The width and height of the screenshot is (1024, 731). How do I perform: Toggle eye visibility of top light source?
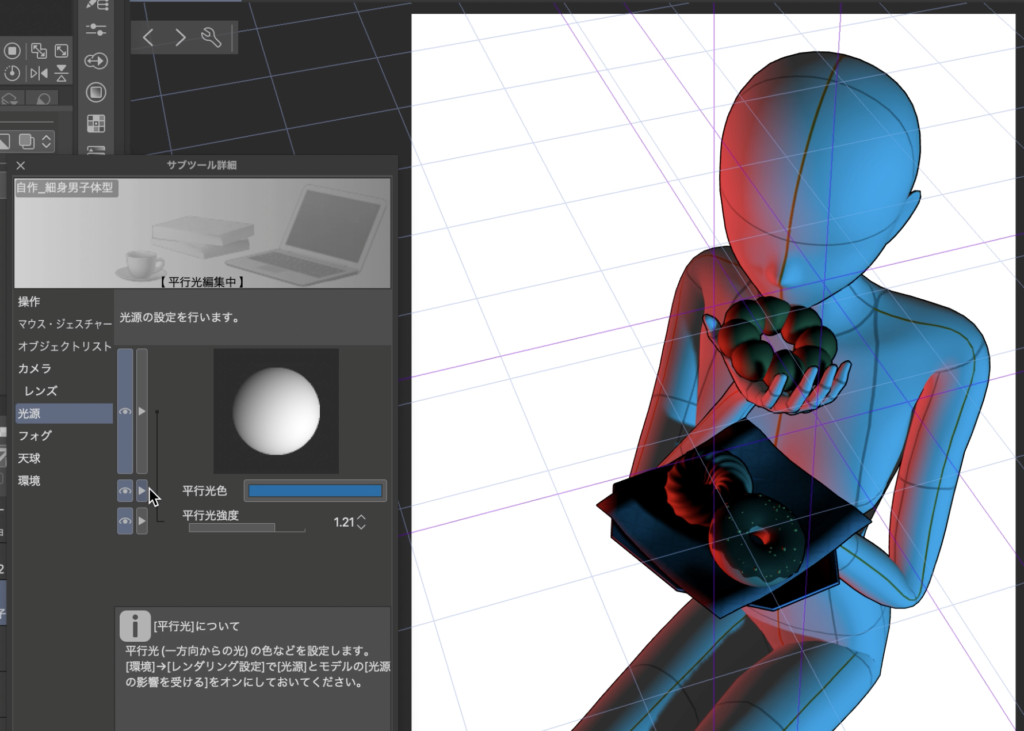click(x=125, y=411)
